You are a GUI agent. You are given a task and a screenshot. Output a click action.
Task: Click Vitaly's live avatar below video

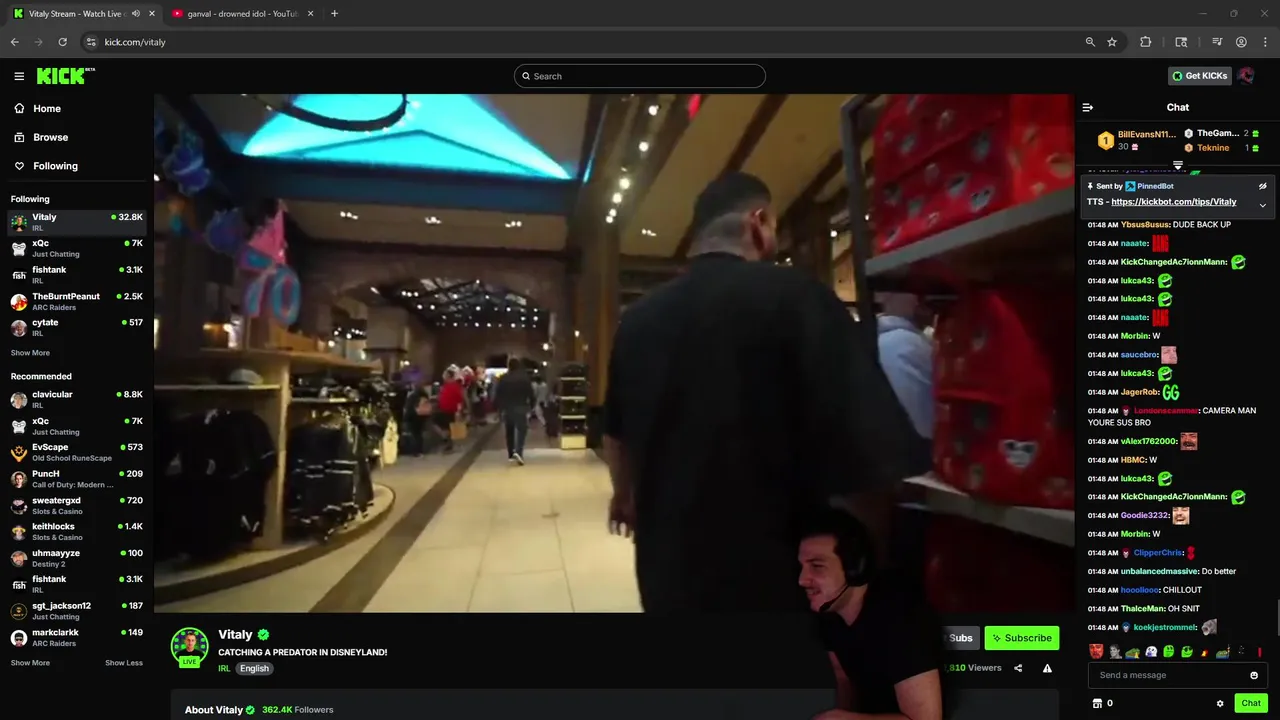[189, 647]
